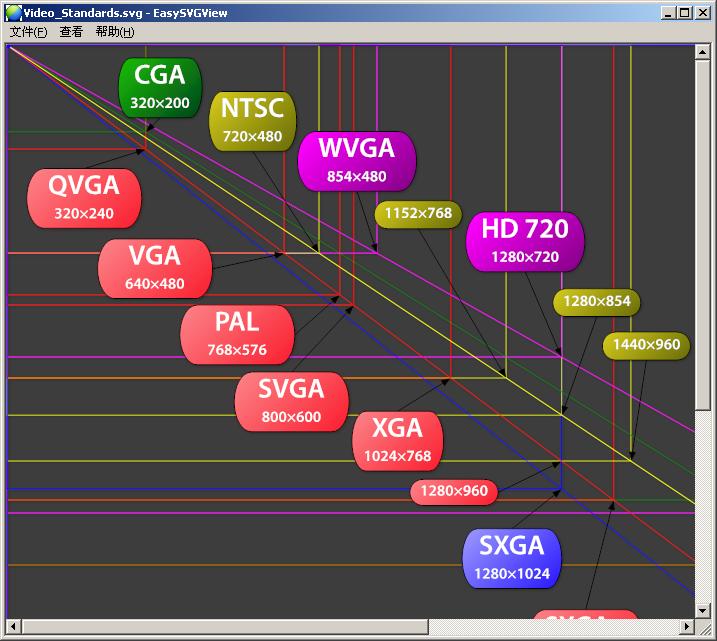Click the vertical scrollbar up arrow
717x641 pixels.
[702, 53]
